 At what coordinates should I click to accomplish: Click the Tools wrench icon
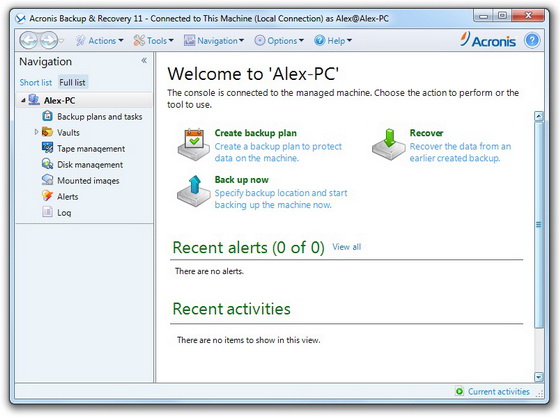(139, 40)
